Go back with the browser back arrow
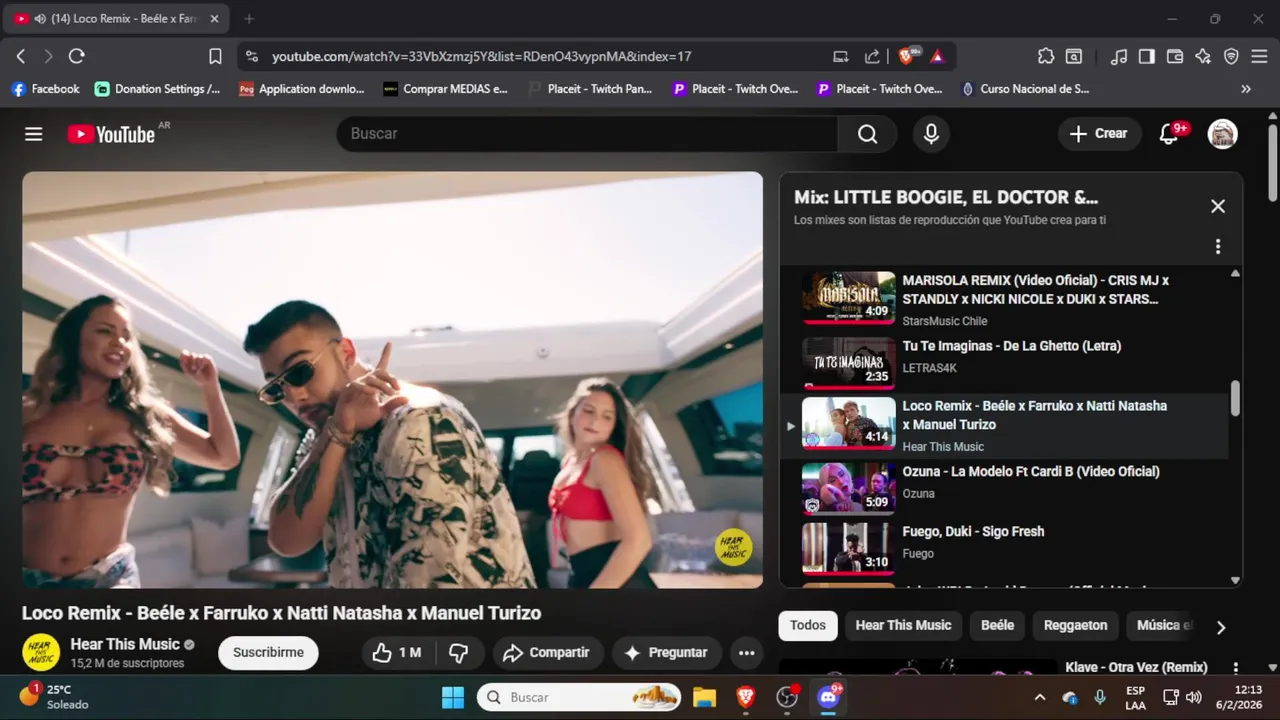 tap(21, 57)
